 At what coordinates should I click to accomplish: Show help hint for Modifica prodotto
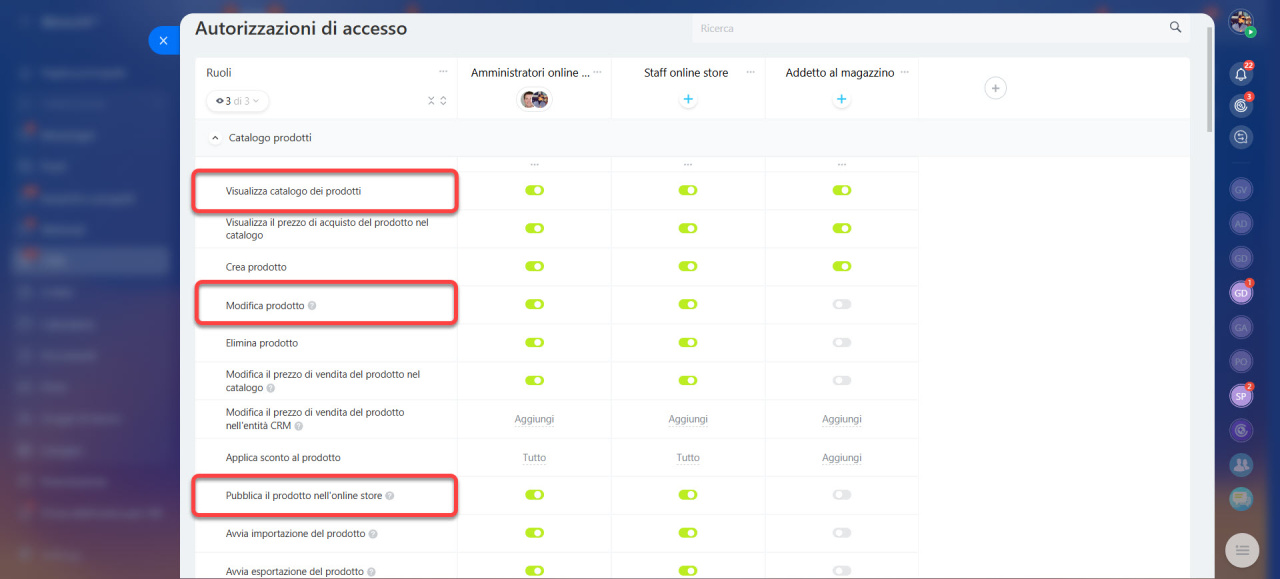click(x=312, y=305)
